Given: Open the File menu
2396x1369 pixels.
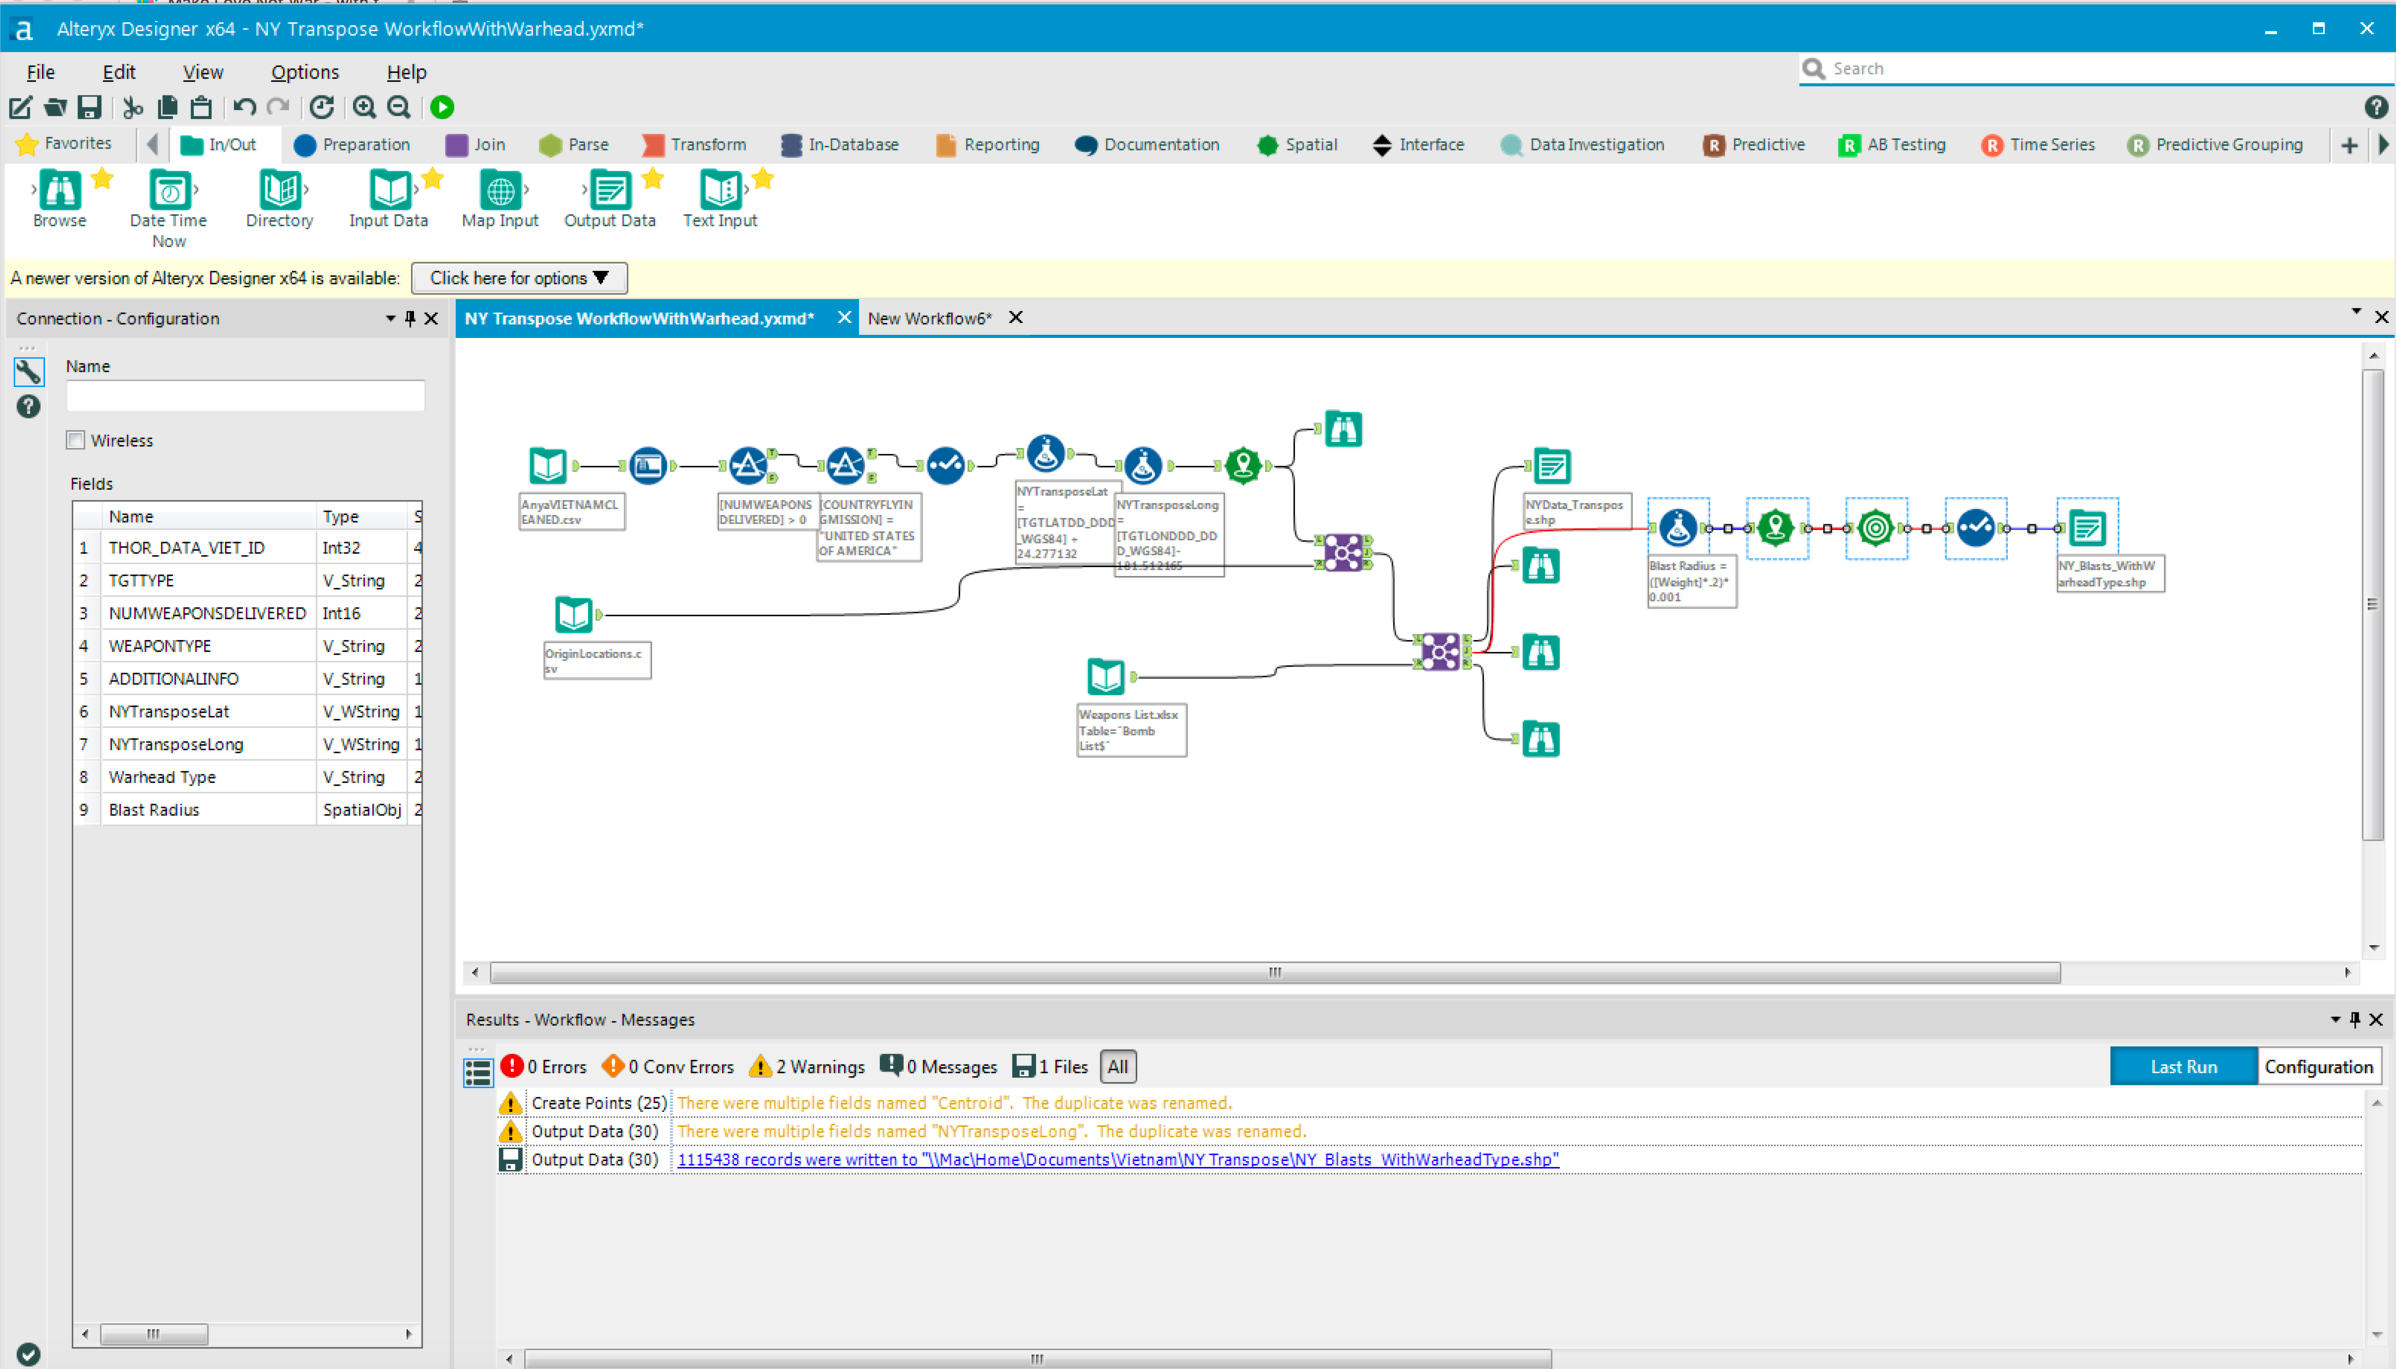Looking at the screenshot, I should (x=40, y=72).
